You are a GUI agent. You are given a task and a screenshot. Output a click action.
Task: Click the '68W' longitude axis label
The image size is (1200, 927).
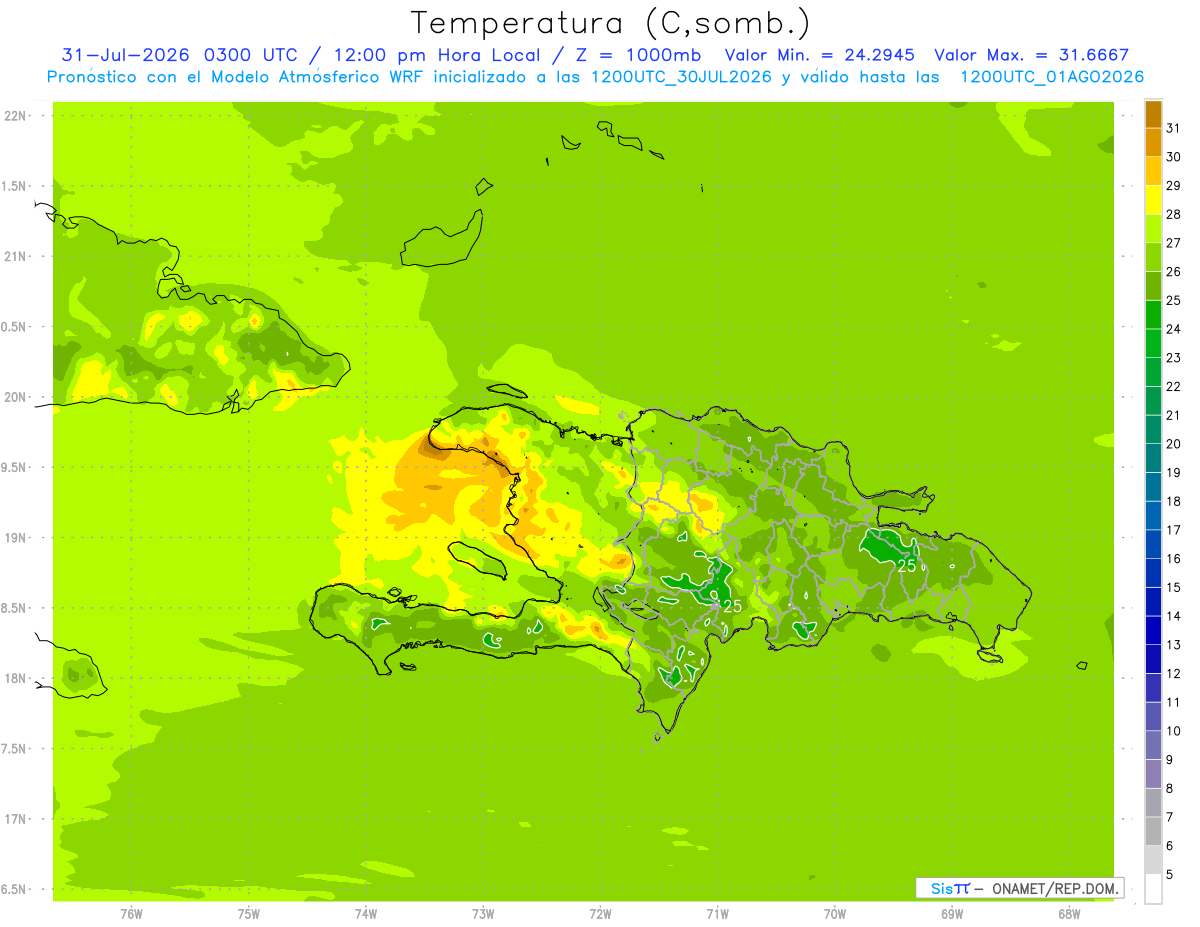point(1069,913)
